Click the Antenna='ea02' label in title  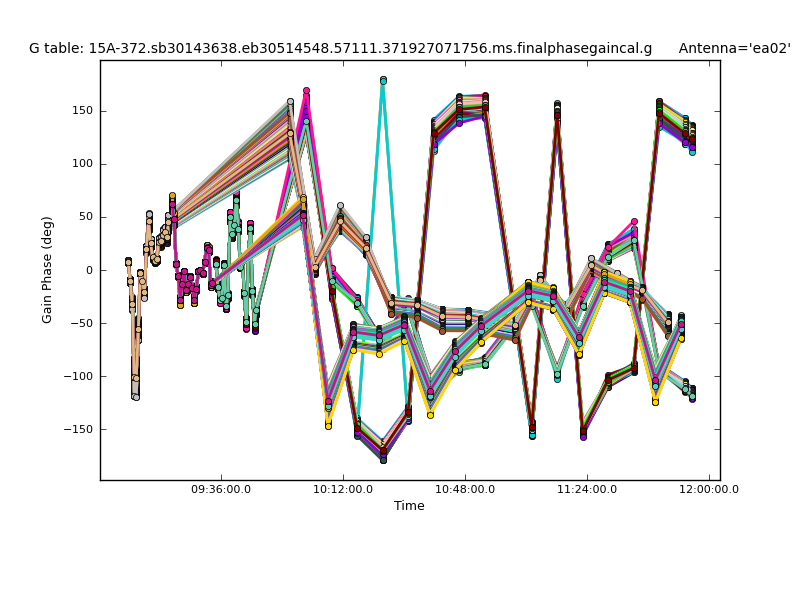pyautogui.click(x=734, y=48)
